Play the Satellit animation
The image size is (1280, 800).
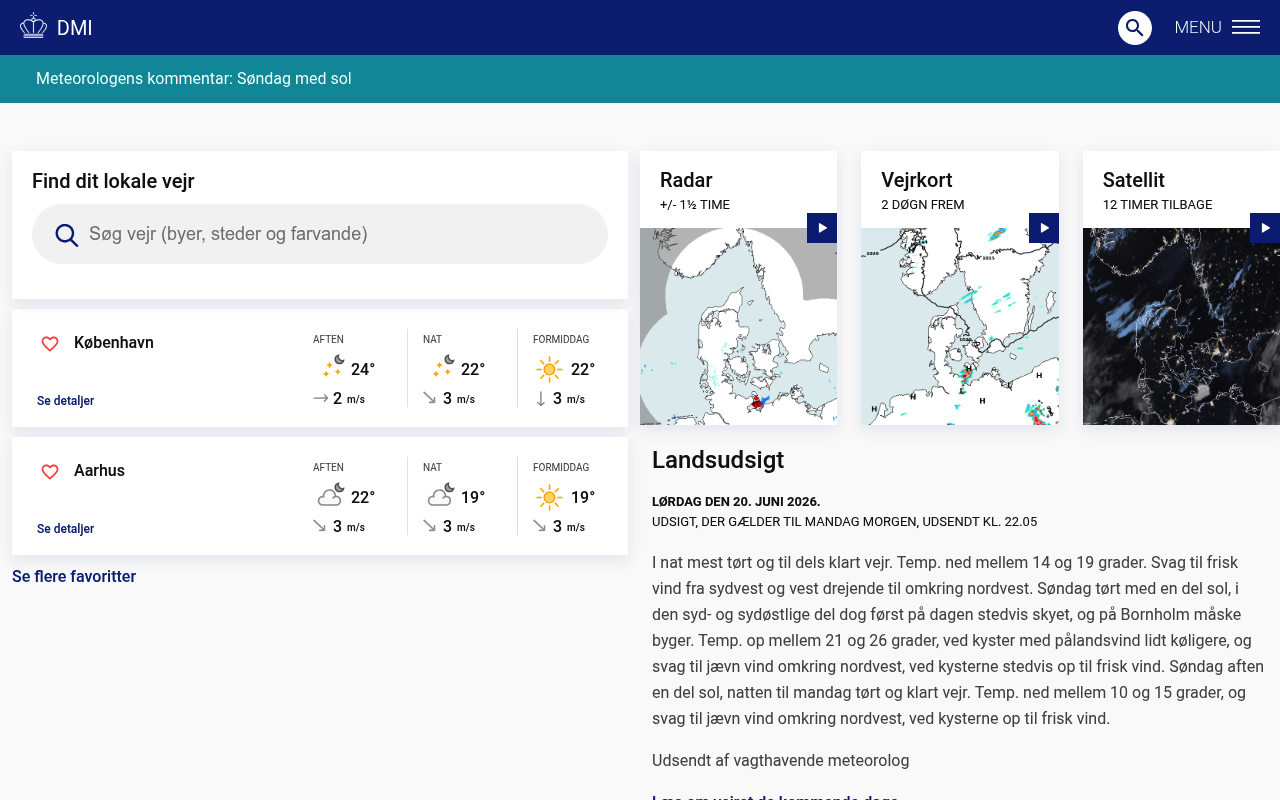(x=1265, y=228)
